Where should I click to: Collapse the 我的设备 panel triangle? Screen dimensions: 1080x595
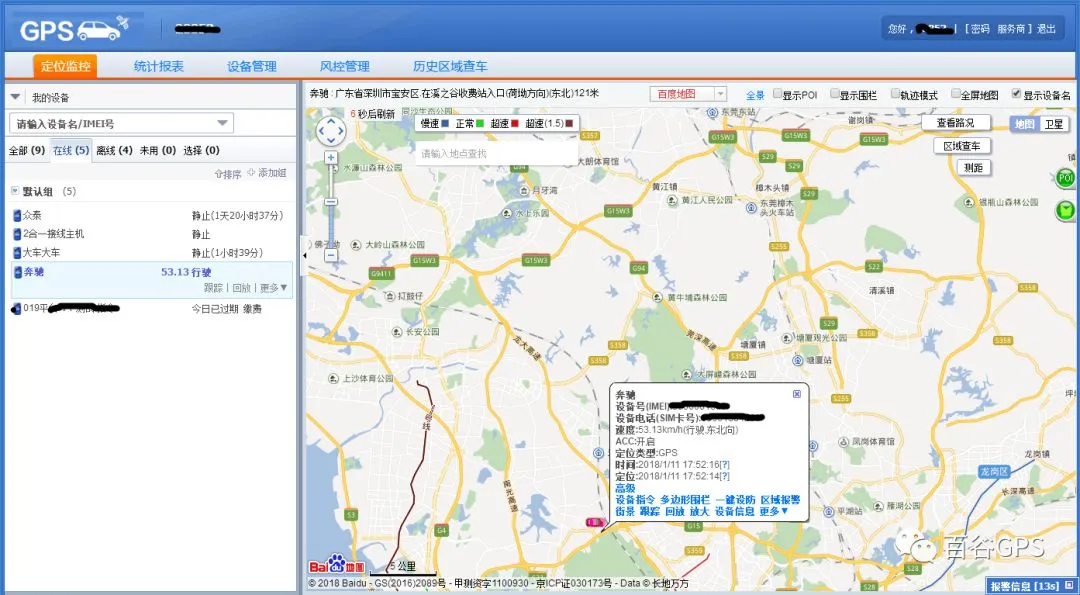[x=15, y=97]
